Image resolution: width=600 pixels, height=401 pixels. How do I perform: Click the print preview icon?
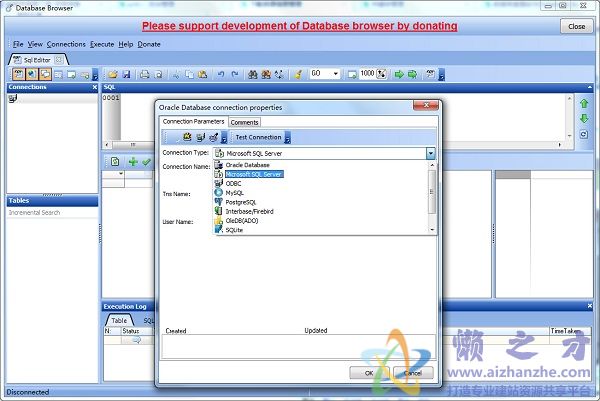pos(158,74)
